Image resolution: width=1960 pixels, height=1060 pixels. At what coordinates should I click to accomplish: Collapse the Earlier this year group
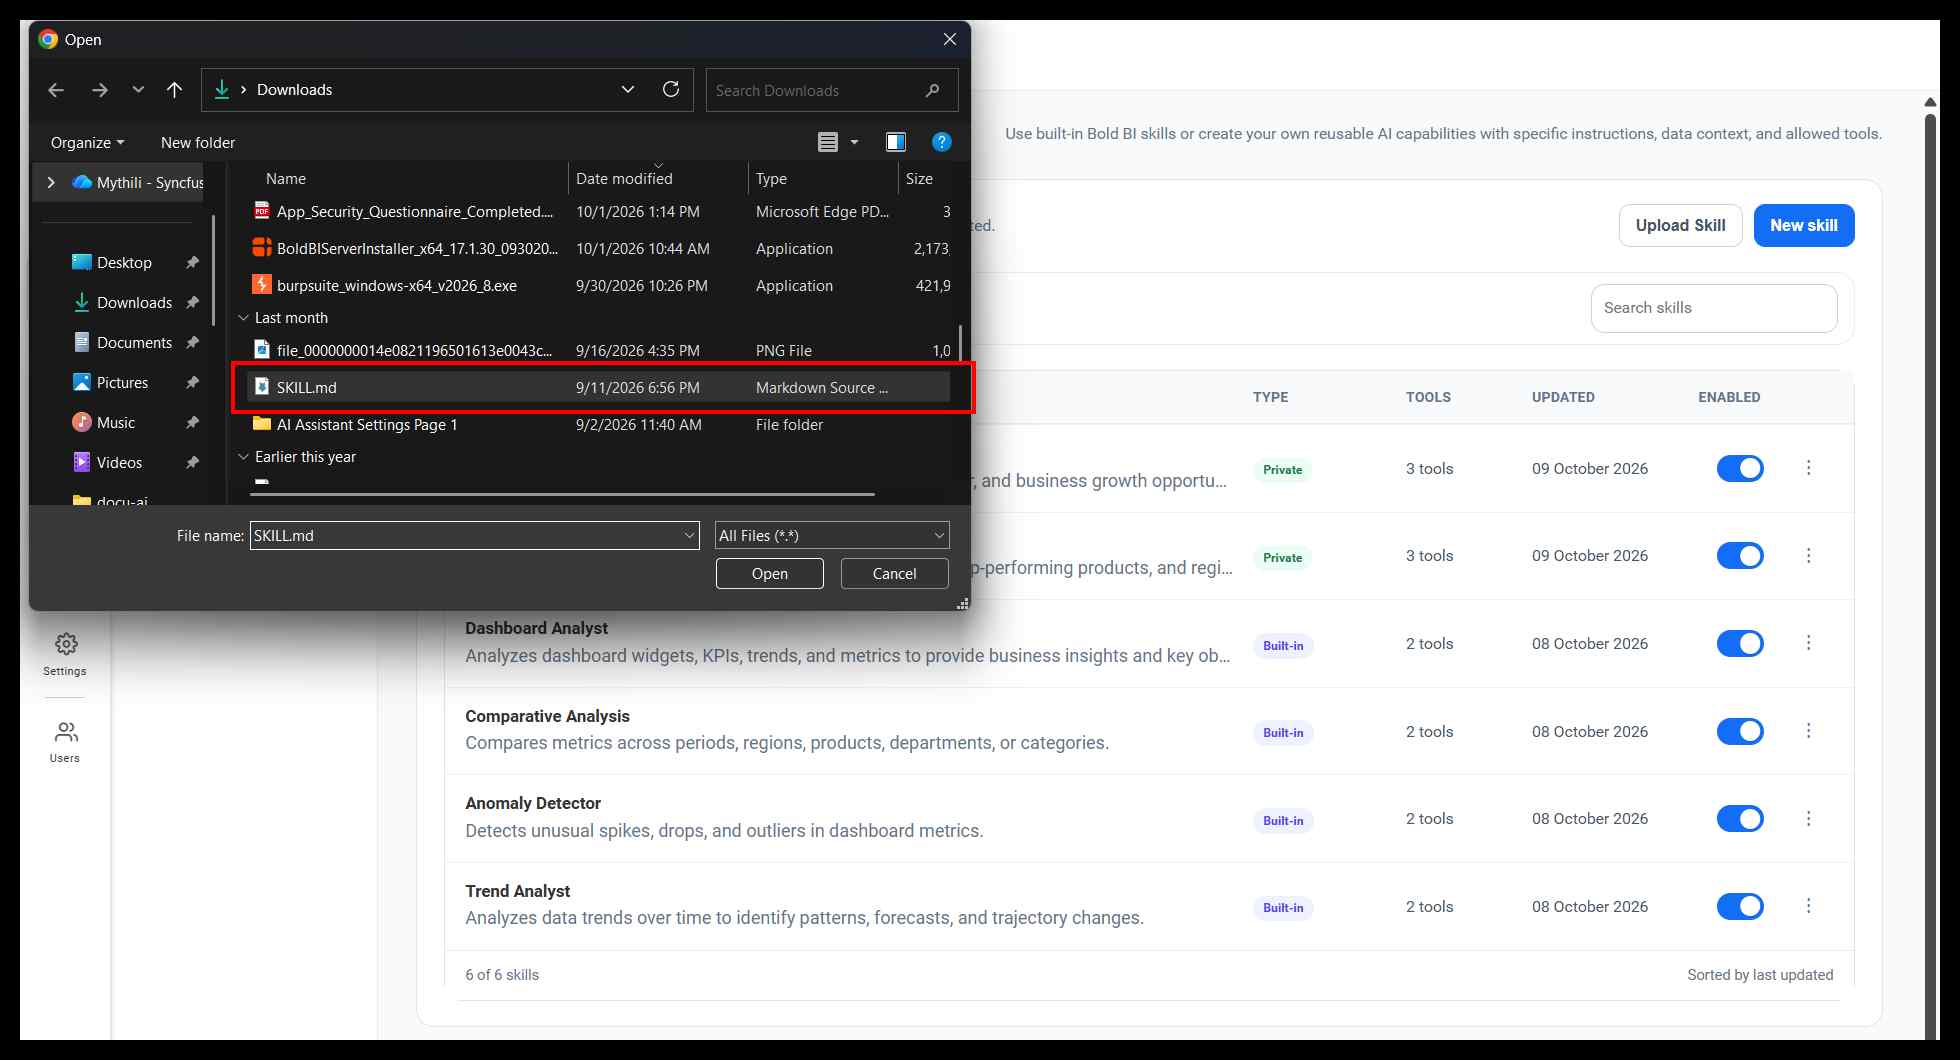pyautogui.click(x=243, y=457)
